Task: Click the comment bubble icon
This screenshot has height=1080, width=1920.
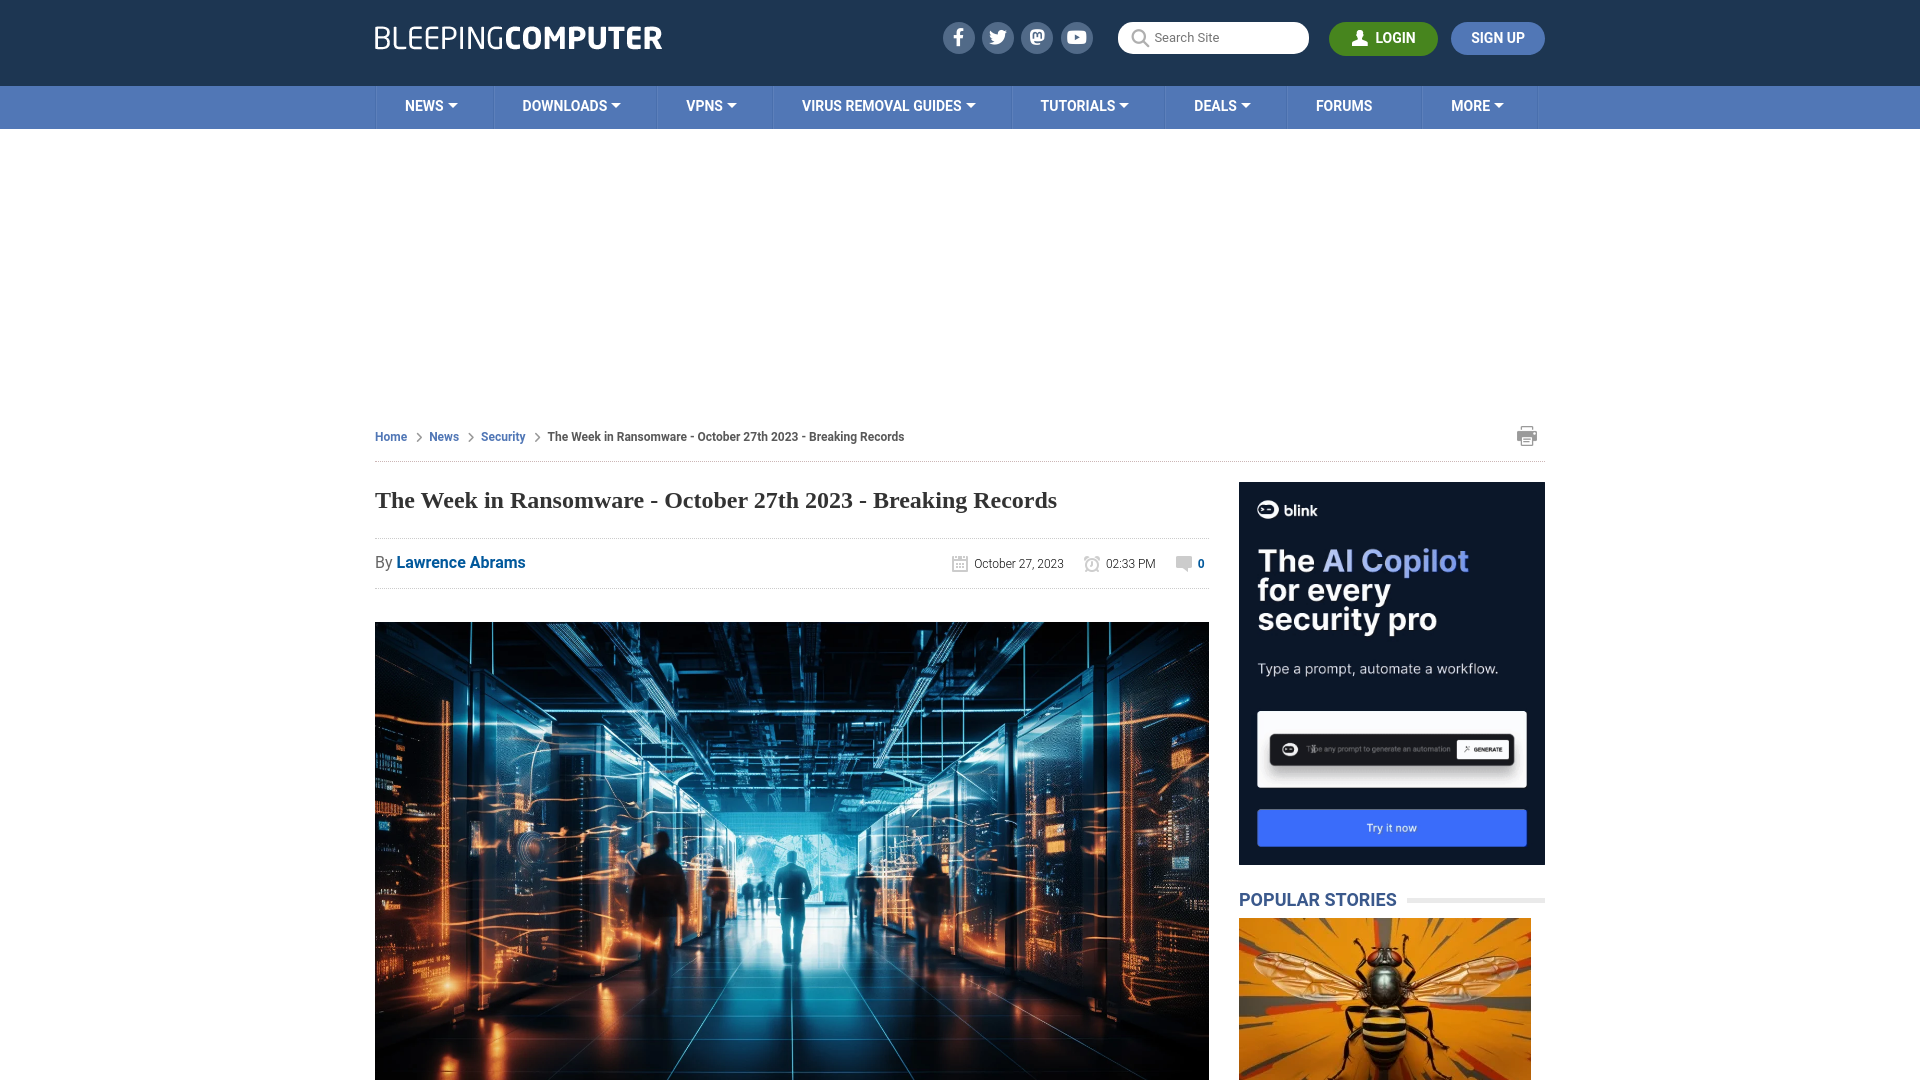Action: [x=1183, y=563]
